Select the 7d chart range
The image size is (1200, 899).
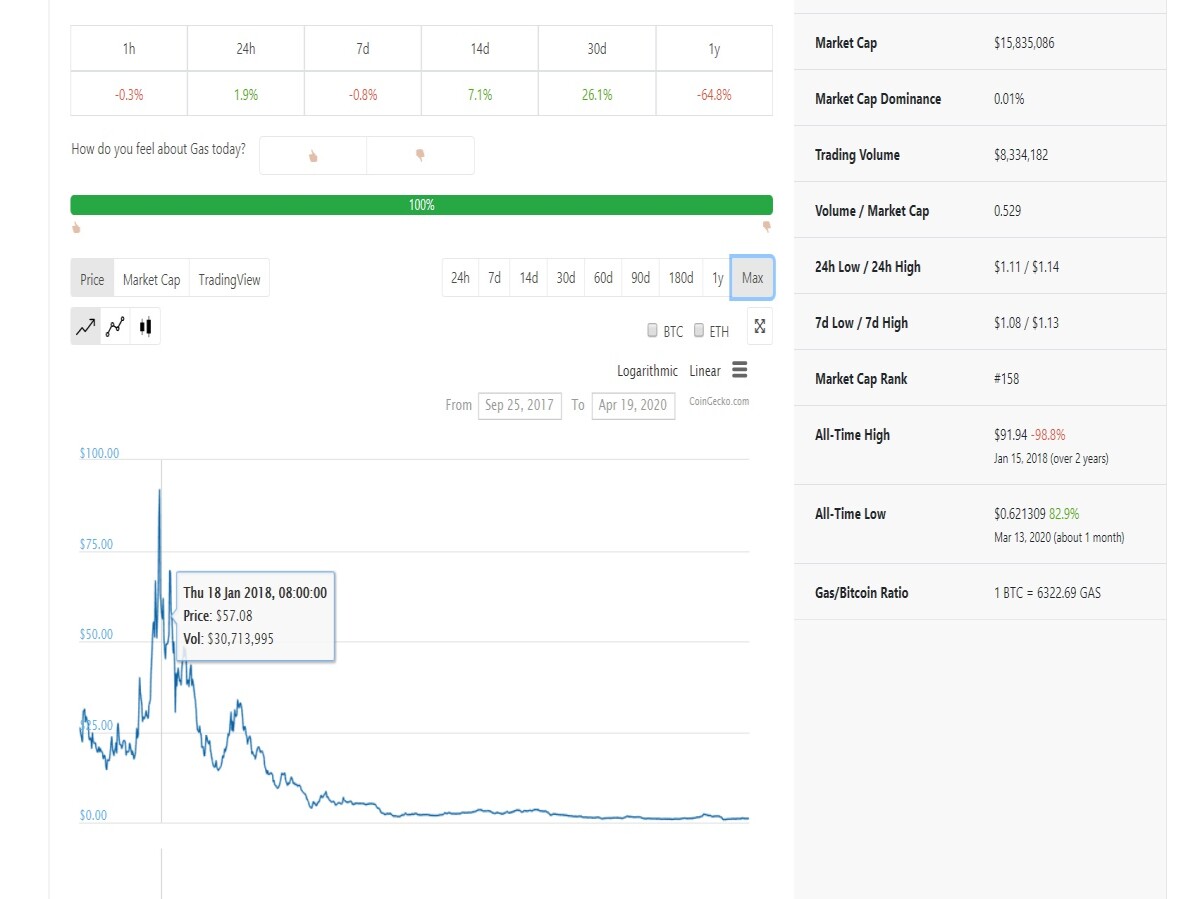(x=494, y=278)
